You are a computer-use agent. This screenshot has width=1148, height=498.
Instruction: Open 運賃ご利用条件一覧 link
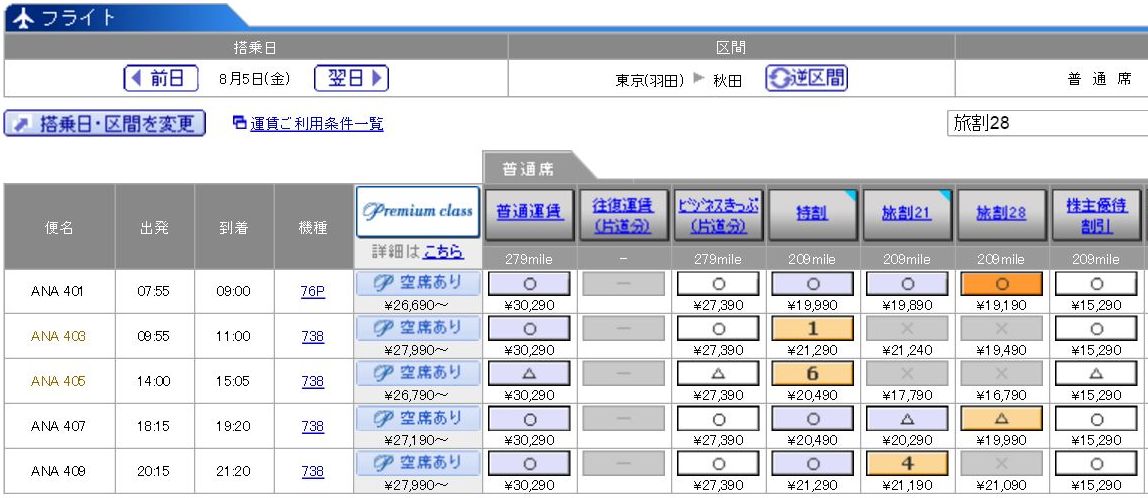coord(316,124)
